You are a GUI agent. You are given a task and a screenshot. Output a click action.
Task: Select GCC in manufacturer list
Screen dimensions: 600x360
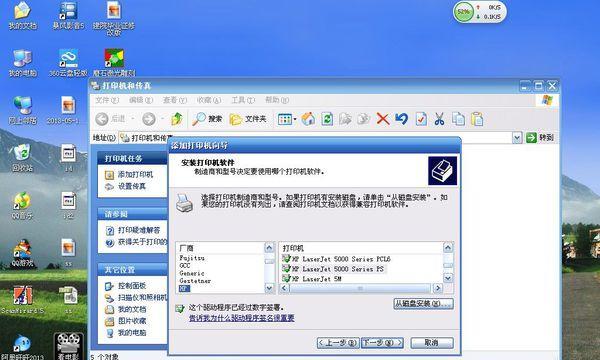184,266
